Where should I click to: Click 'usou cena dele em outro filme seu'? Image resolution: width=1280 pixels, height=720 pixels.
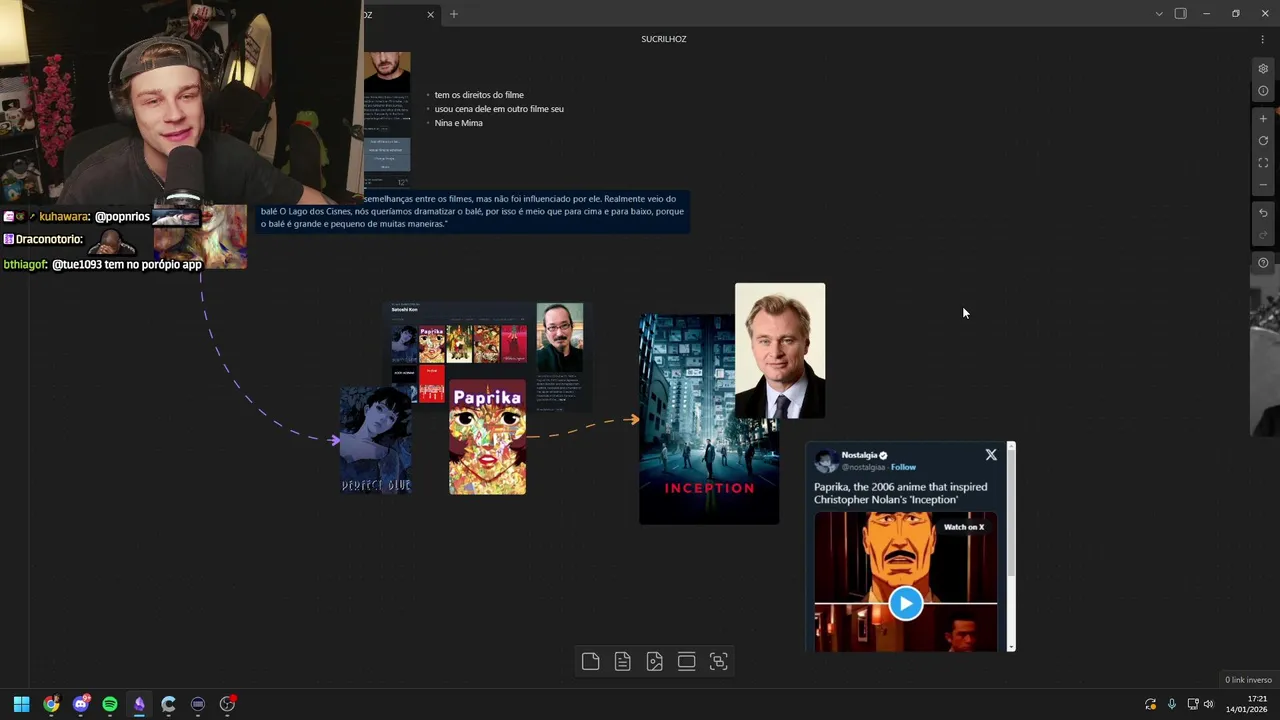click(499, 109)
